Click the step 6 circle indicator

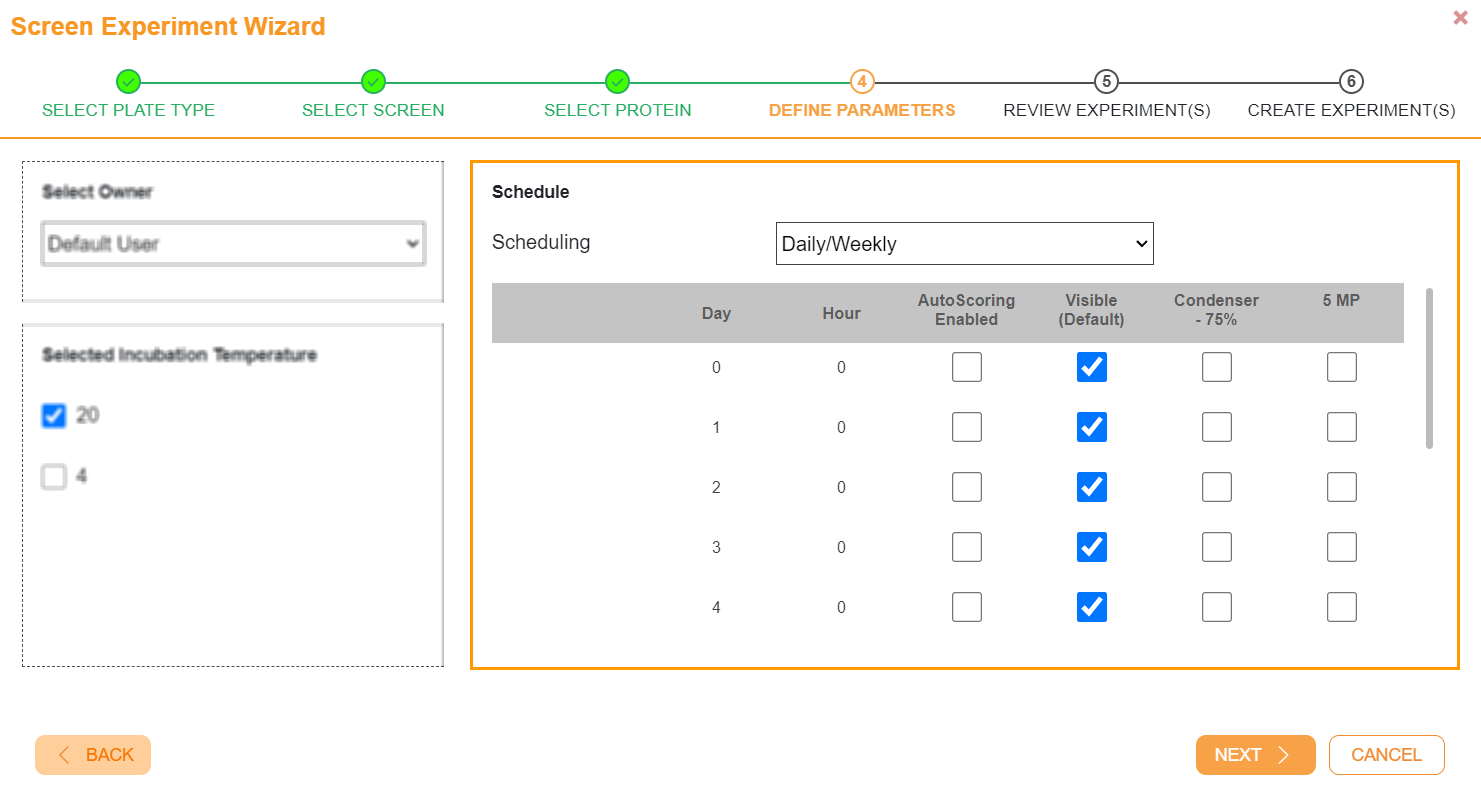pos(1351,82)
